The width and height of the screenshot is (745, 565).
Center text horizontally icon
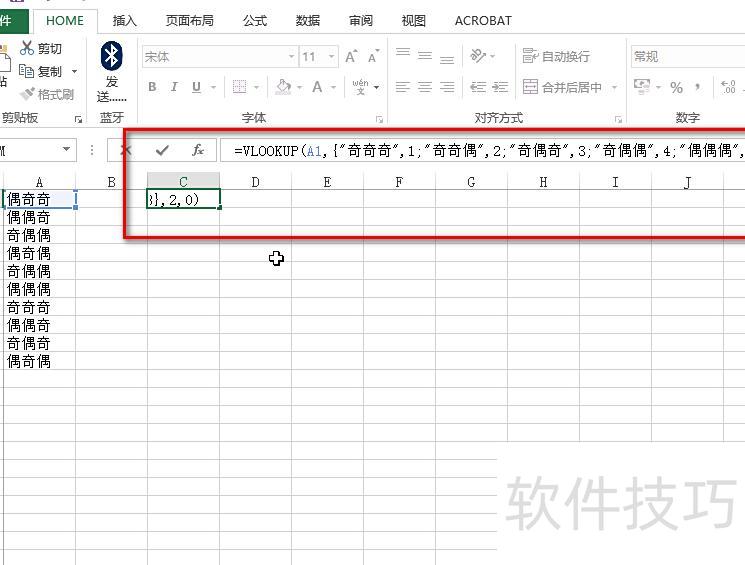425,87
